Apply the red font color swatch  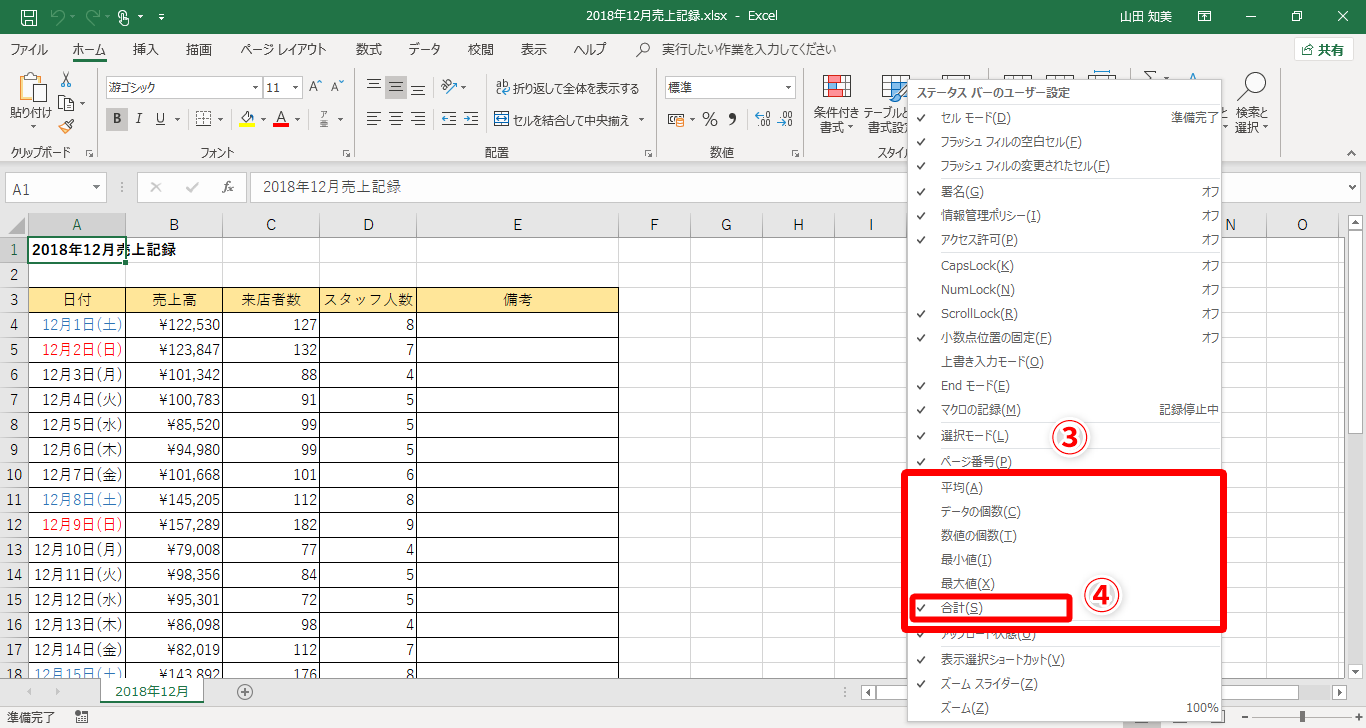281,120
